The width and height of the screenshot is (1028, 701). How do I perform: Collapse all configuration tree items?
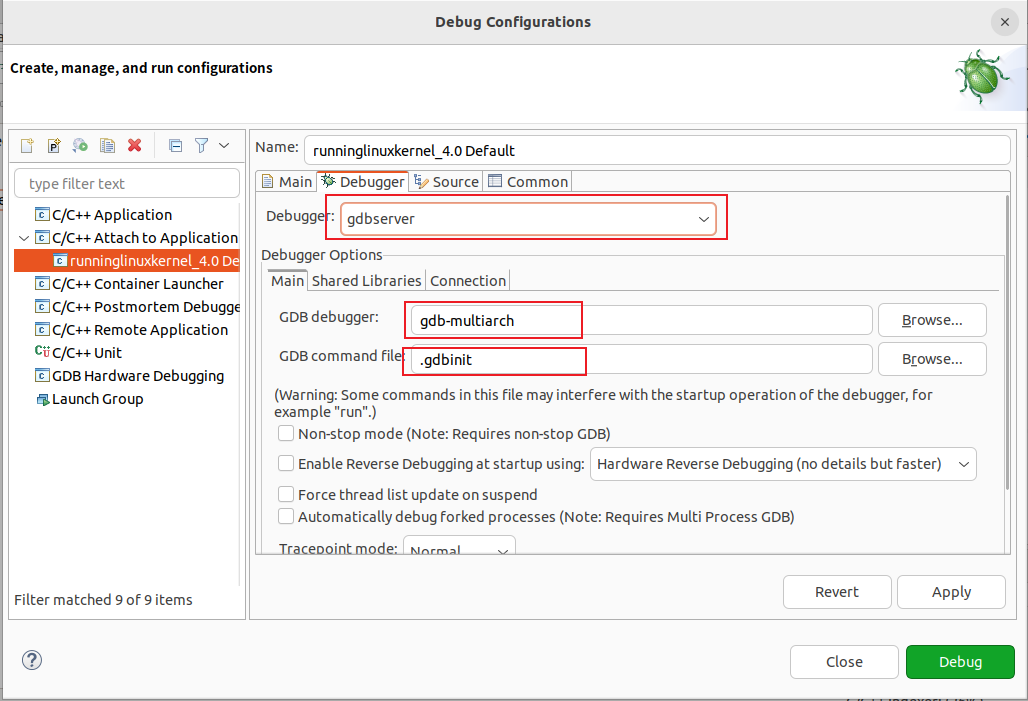pos(175,146)
